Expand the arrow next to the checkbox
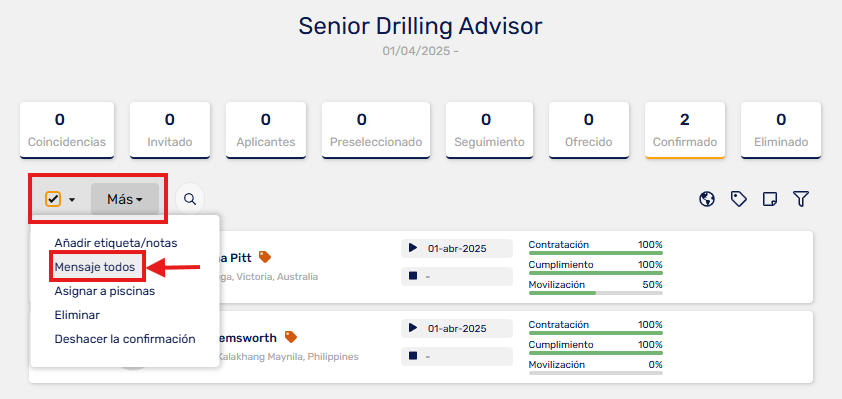The image size is (842, 399). [x=72, y=200]
